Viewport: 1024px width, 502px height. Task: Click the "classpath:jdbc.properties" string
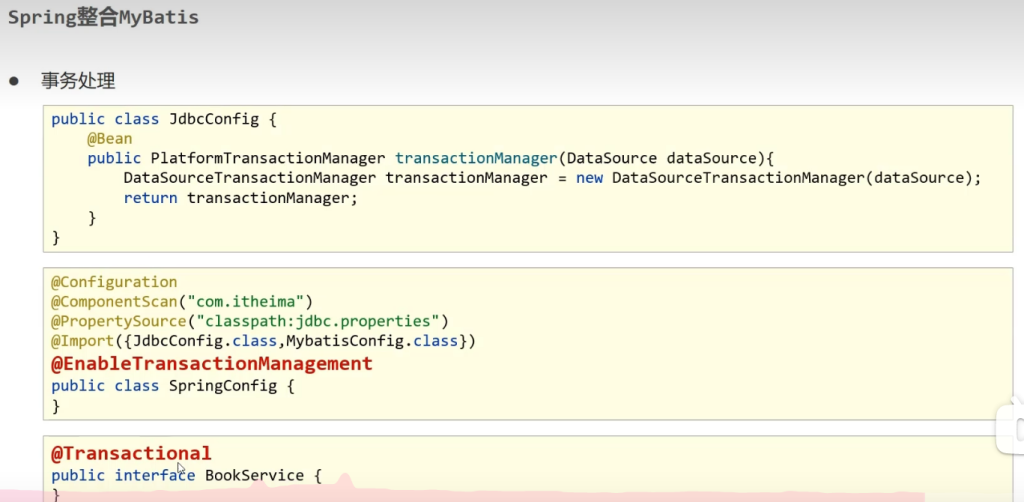[x=318, y=321]
